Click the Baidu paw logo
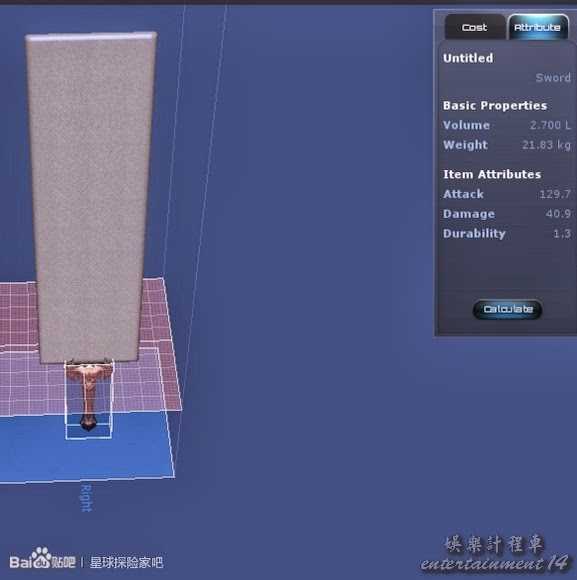 pos(41,558)
